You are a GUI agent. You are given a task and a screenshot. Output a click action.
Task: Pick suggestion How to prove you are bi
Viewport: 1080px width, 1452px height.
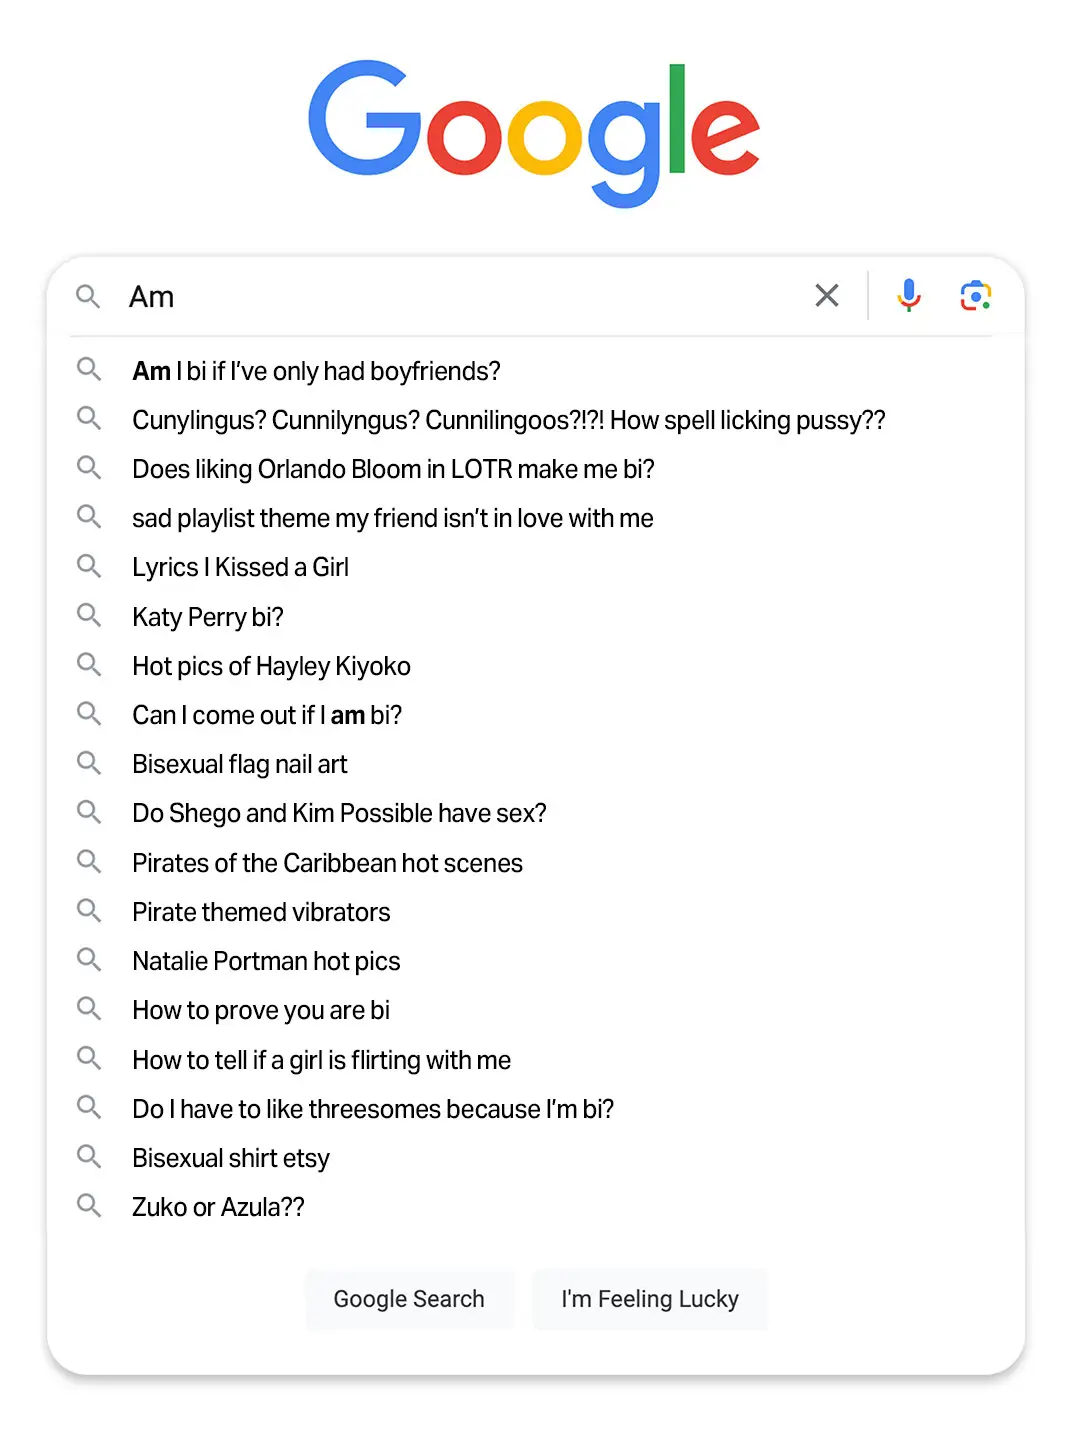260,1010
